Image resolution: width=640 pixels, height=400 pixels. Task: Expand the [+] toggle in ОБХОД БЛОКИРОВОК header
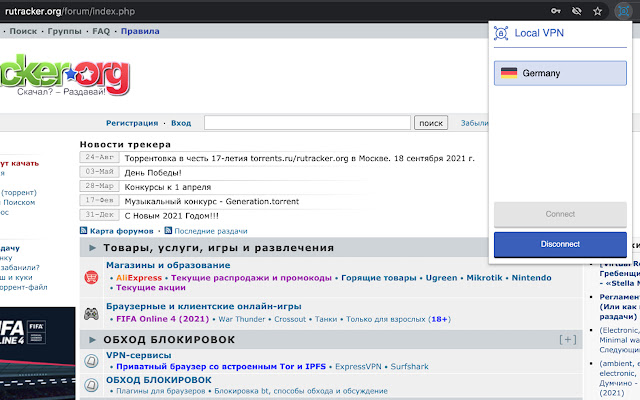pyautogui.click(x=567, y=340)
